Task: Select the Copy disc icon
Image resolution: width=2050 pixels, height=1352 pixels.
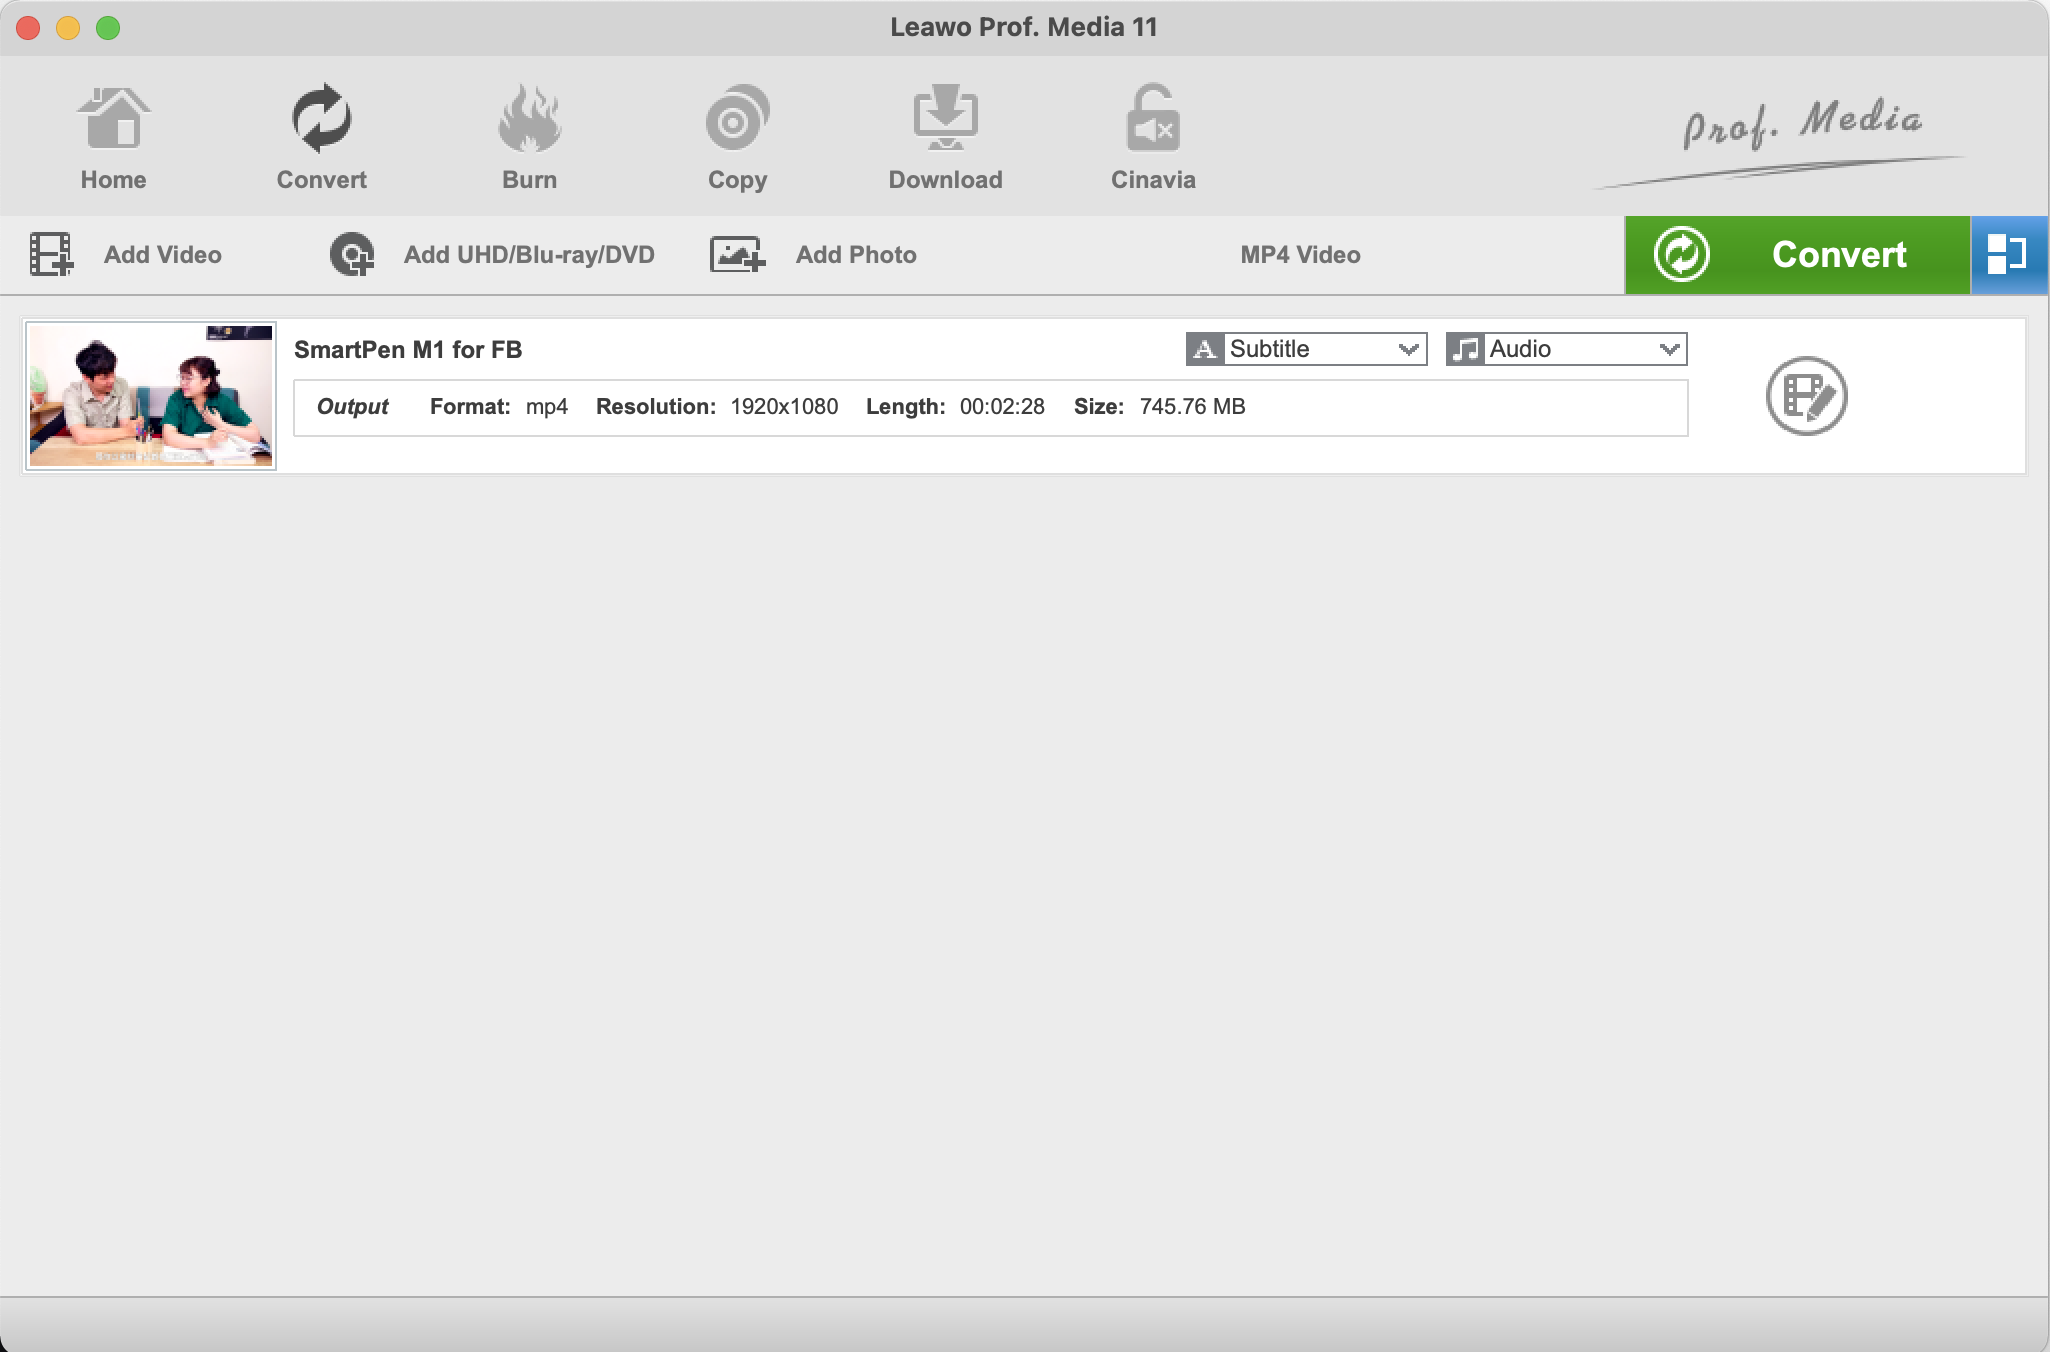Action: (737, 120)
